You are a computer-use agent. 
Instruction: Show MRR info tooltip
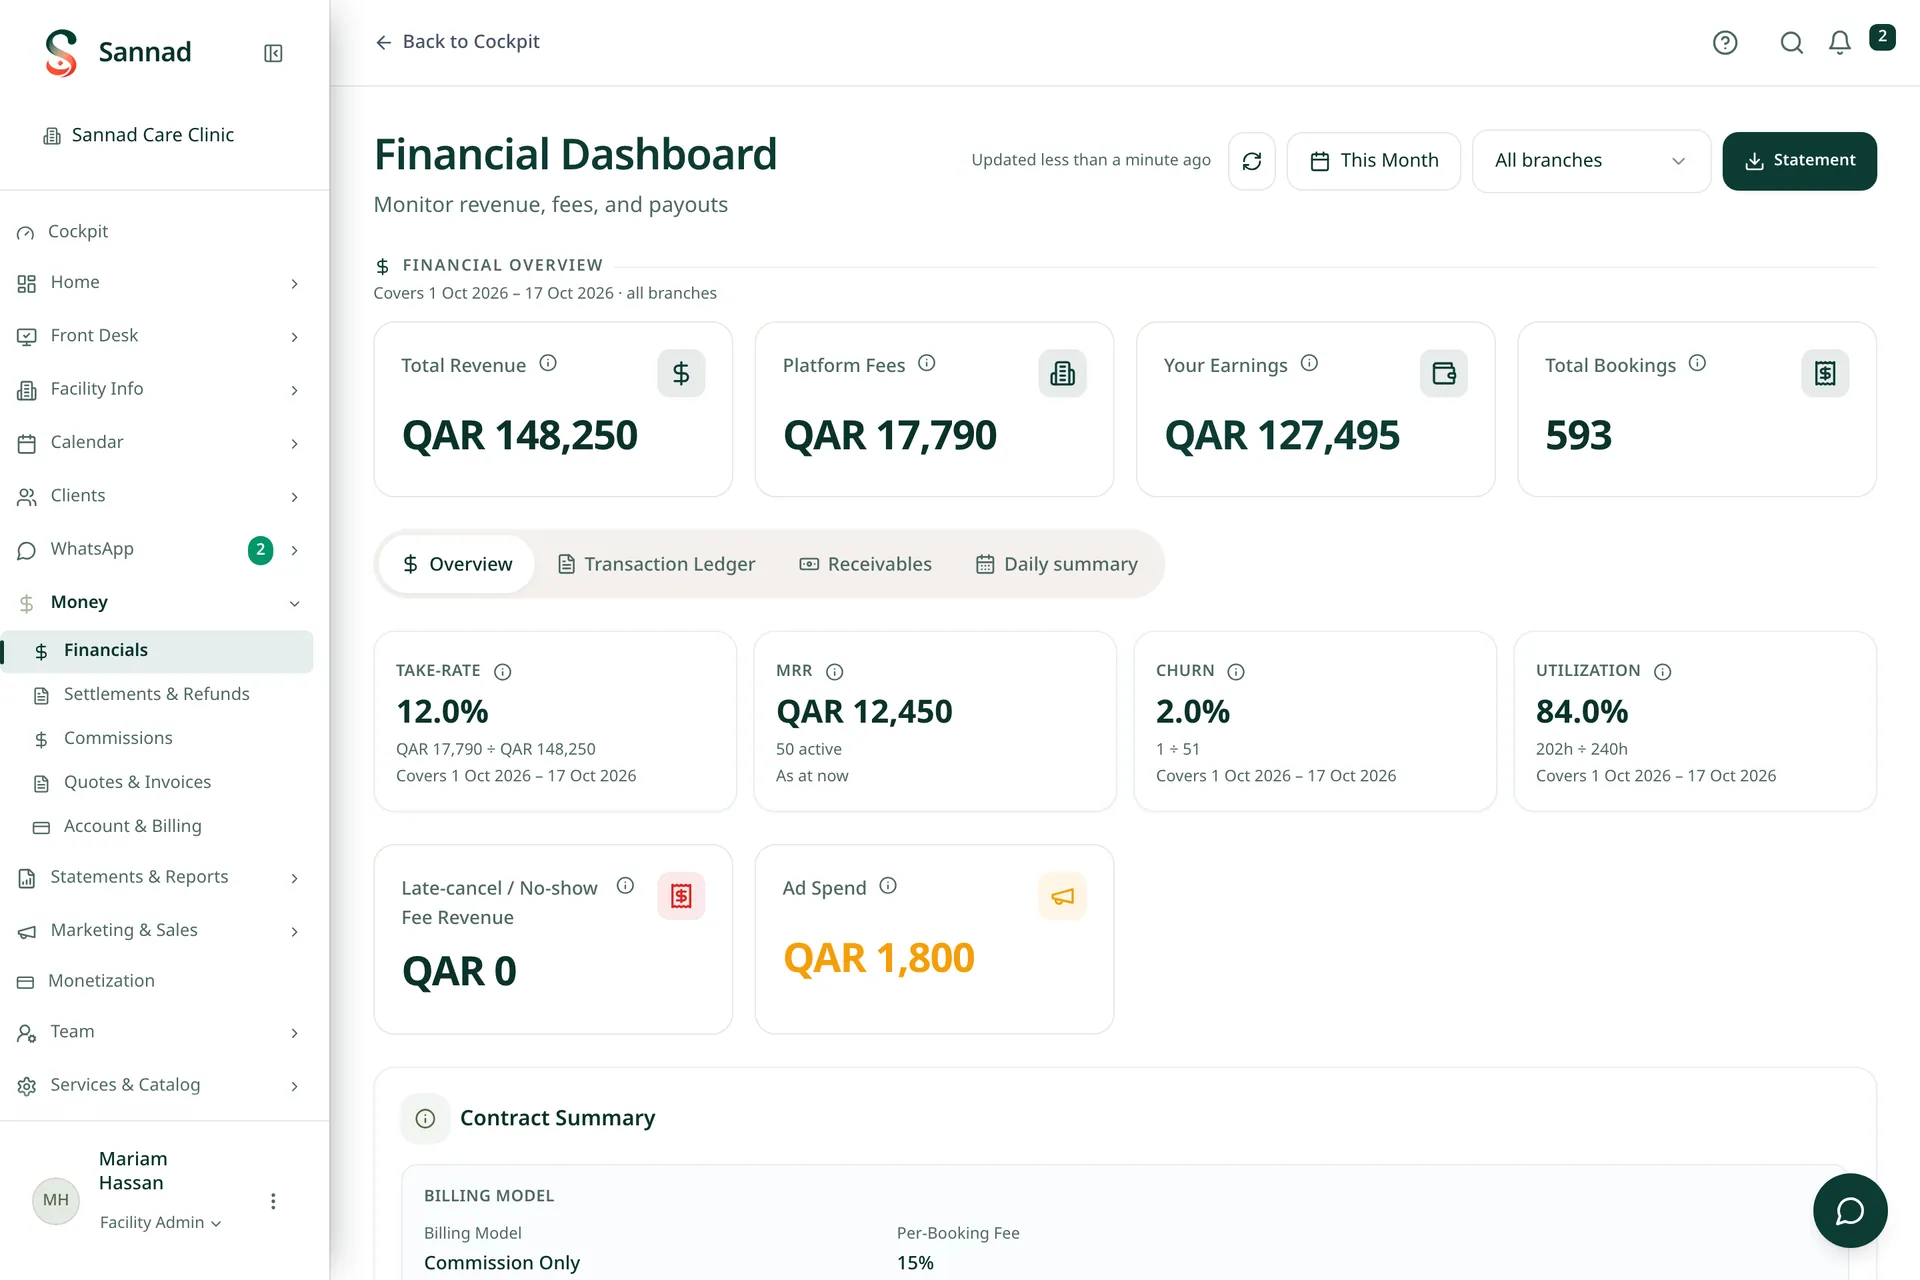click(835, 672)
